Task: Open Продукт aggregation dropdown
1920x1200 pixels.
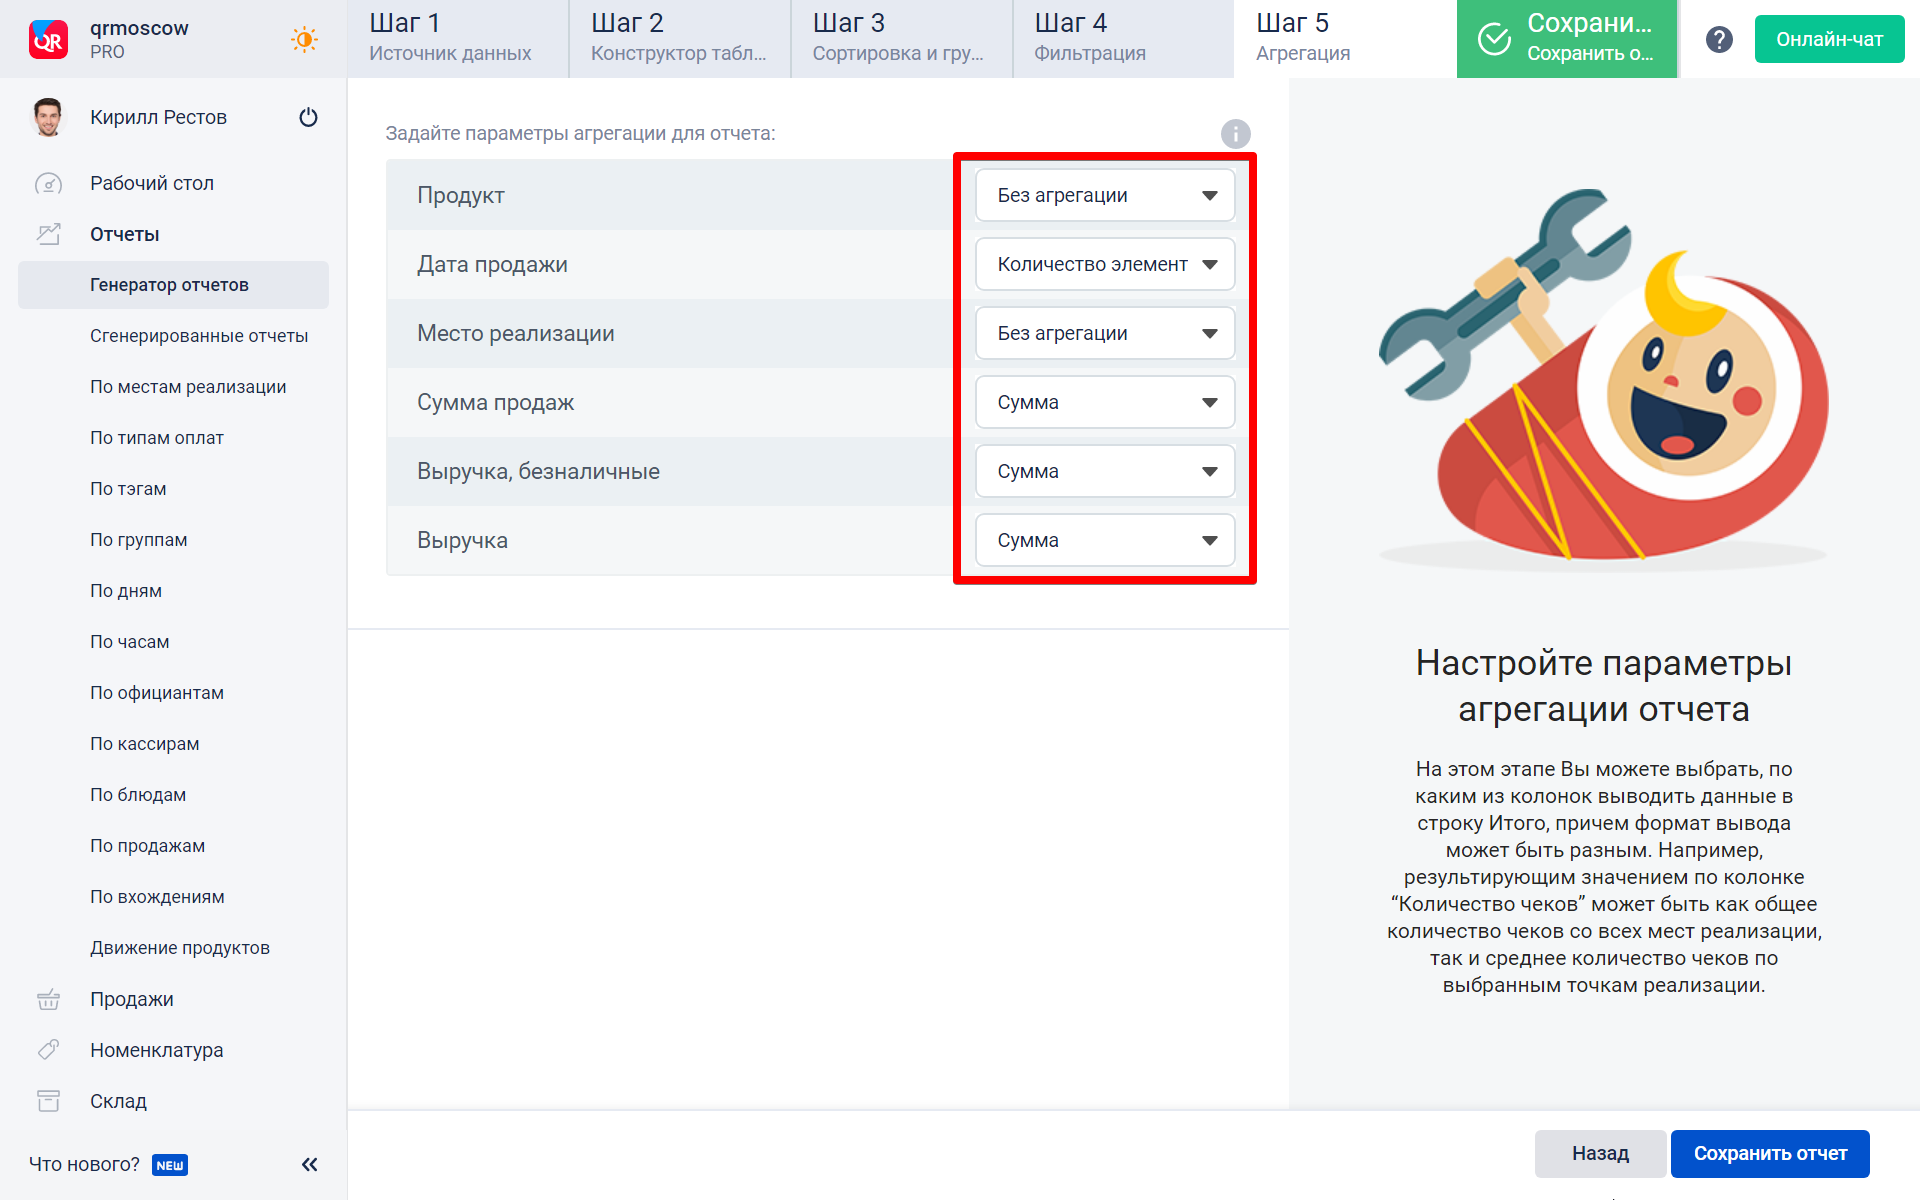Action: click(x=1105, y=195)
